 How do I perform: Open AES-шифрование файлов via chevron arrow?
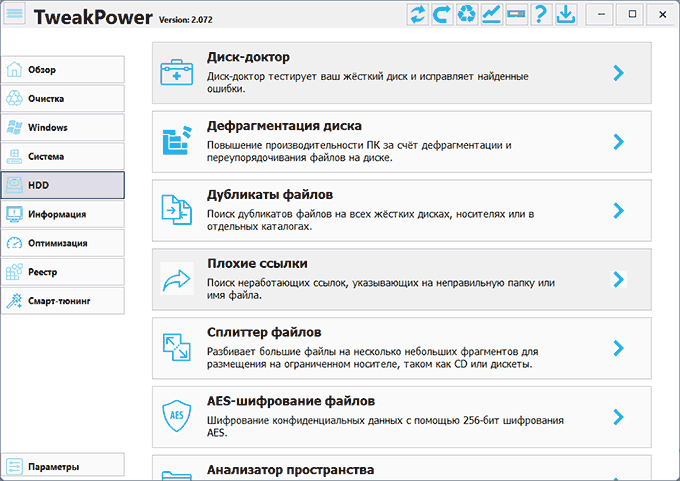tap(618, 417)
